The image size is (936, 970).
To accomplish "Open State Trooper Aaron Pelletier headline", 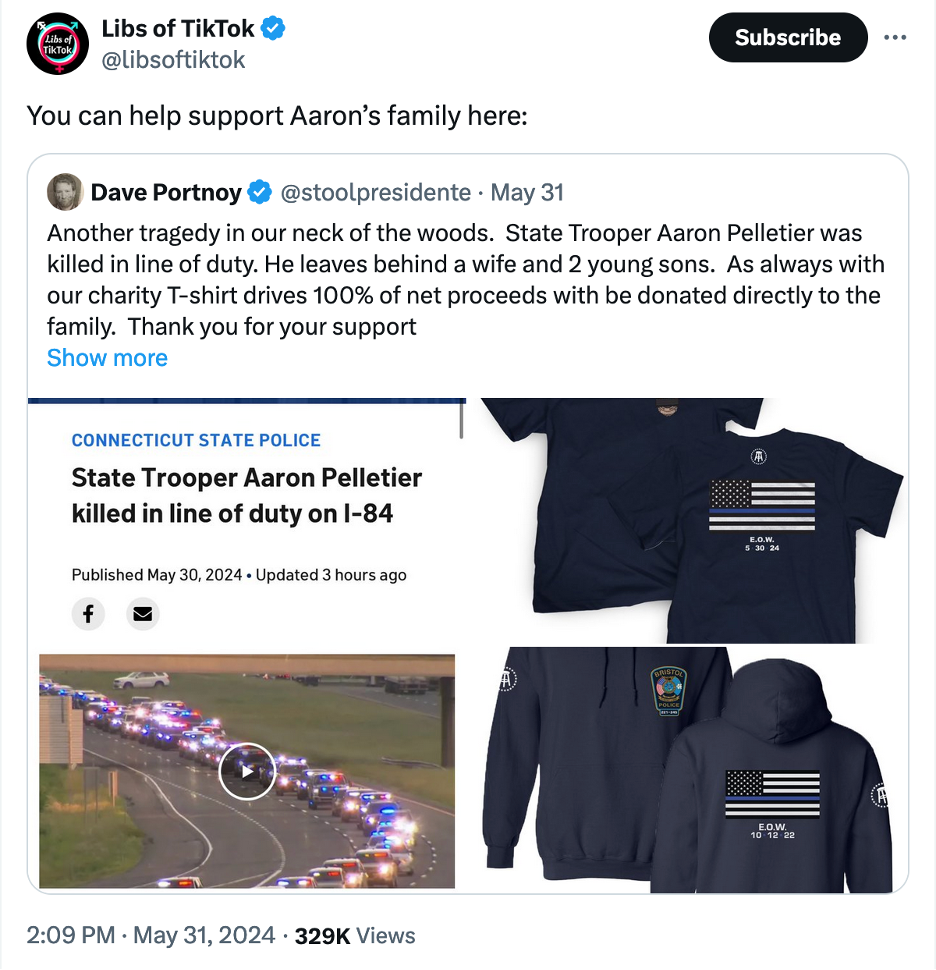I will point(247,495).
